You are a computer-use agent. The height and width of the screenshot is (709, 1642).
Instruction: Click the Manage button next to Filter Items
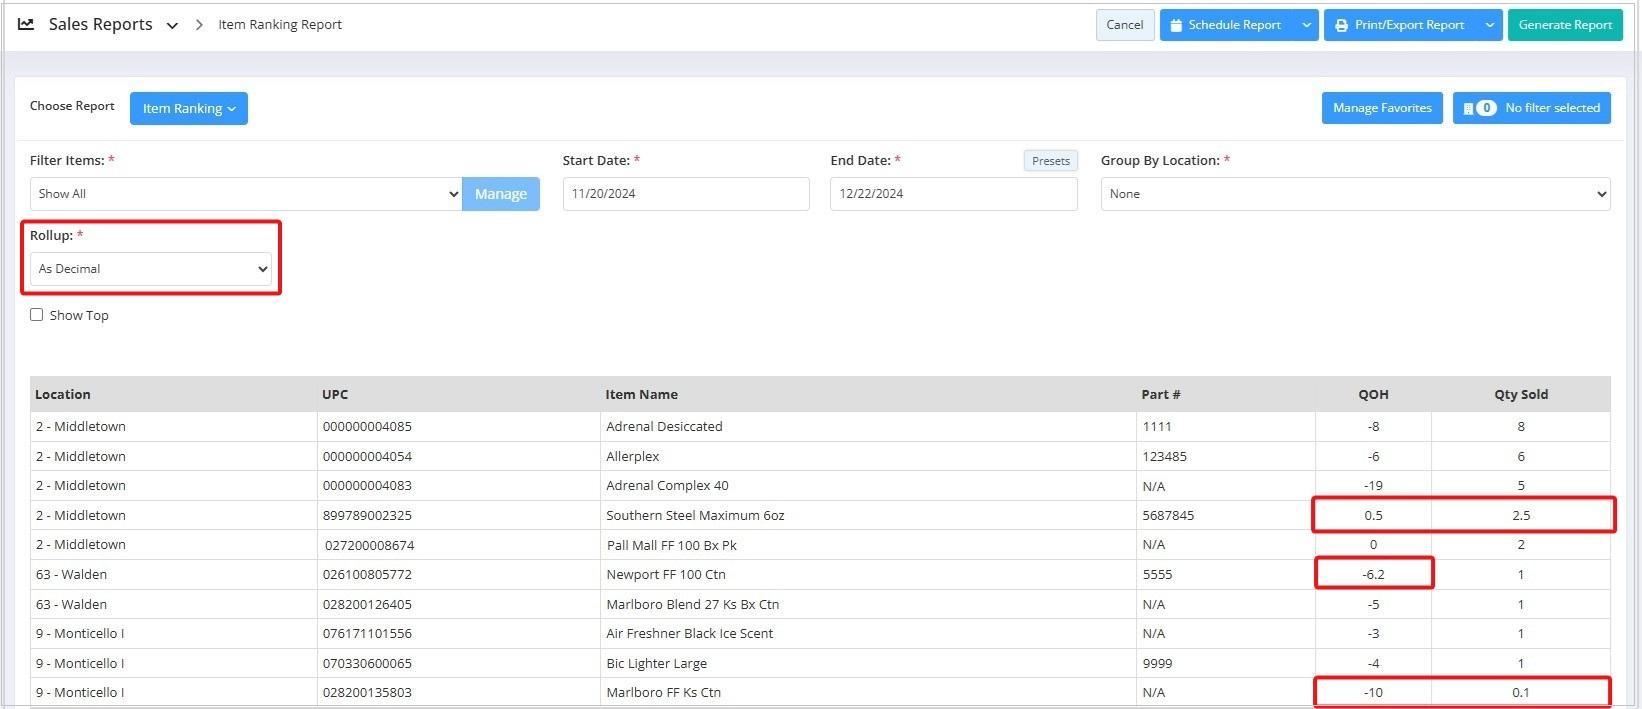pyautogui.click(x=500, y=194)
